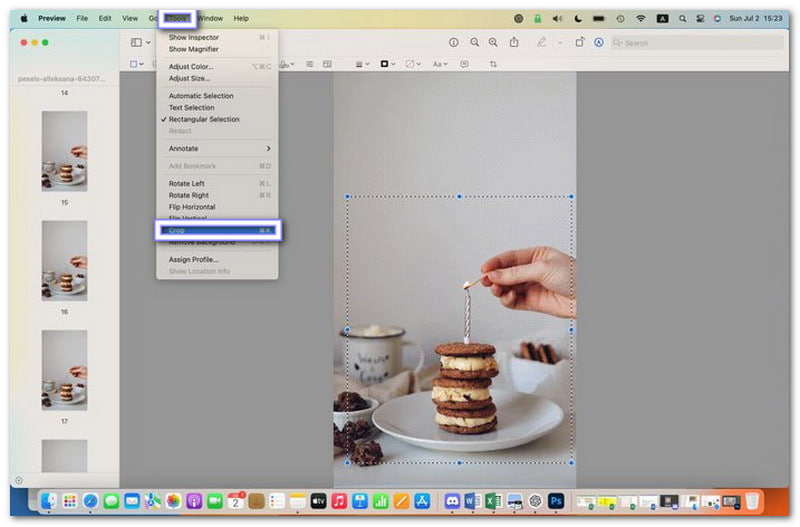
Task: Zoom out using the magnifier minus icon
Action: [x=473, y=42]
